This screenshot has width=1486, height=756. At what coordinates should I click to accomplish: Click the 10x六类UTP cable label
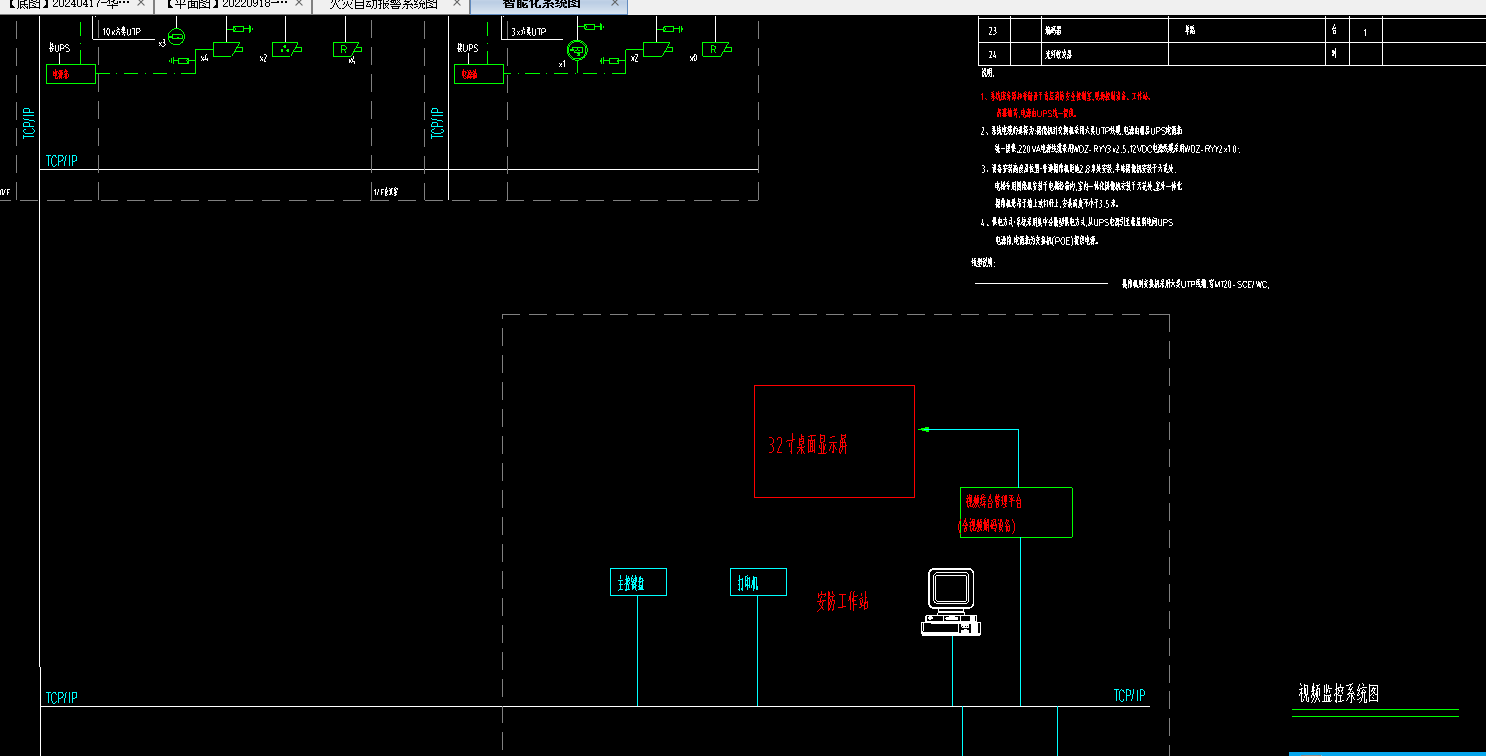(x=121, y=32)
